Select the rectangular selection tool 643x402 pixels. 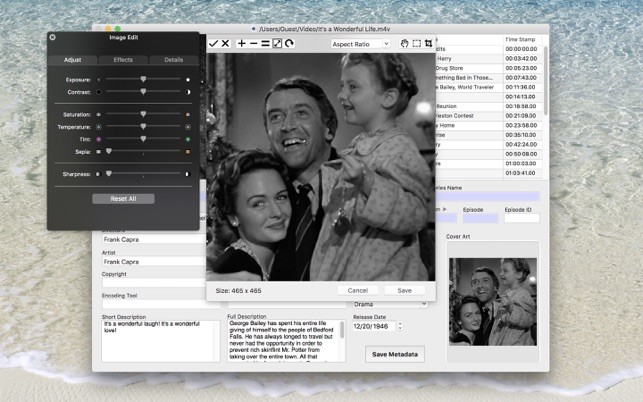(x=417, y=44)
